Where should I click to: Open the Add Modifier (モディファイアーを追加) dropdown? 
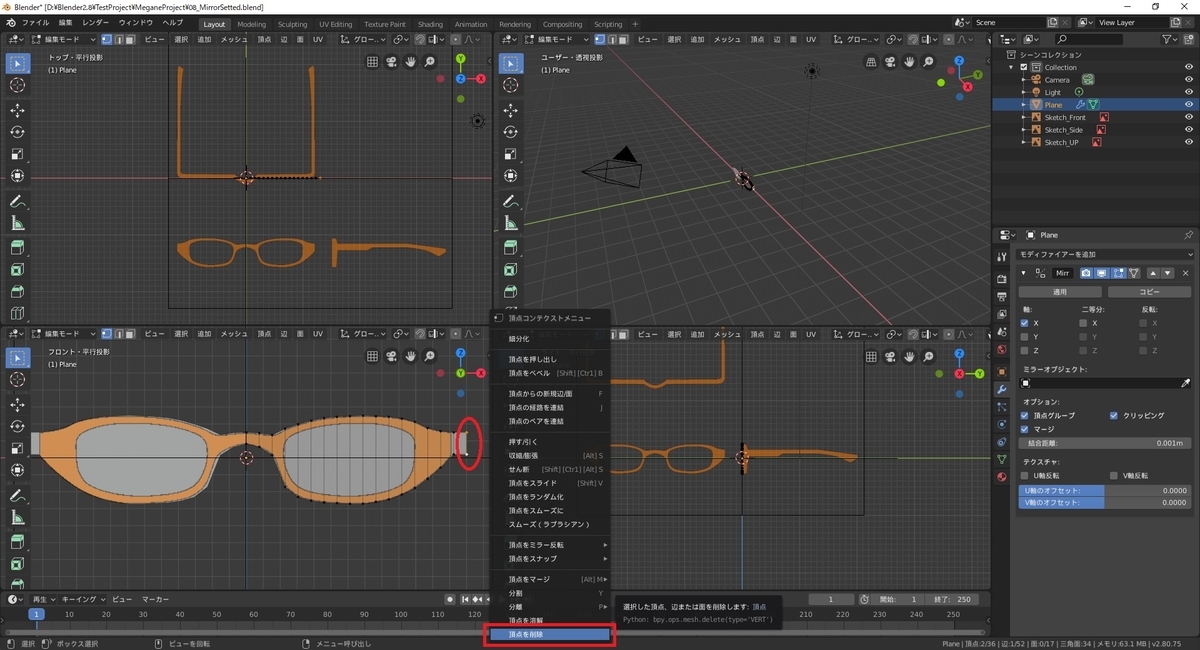[x=1104, y=256]
